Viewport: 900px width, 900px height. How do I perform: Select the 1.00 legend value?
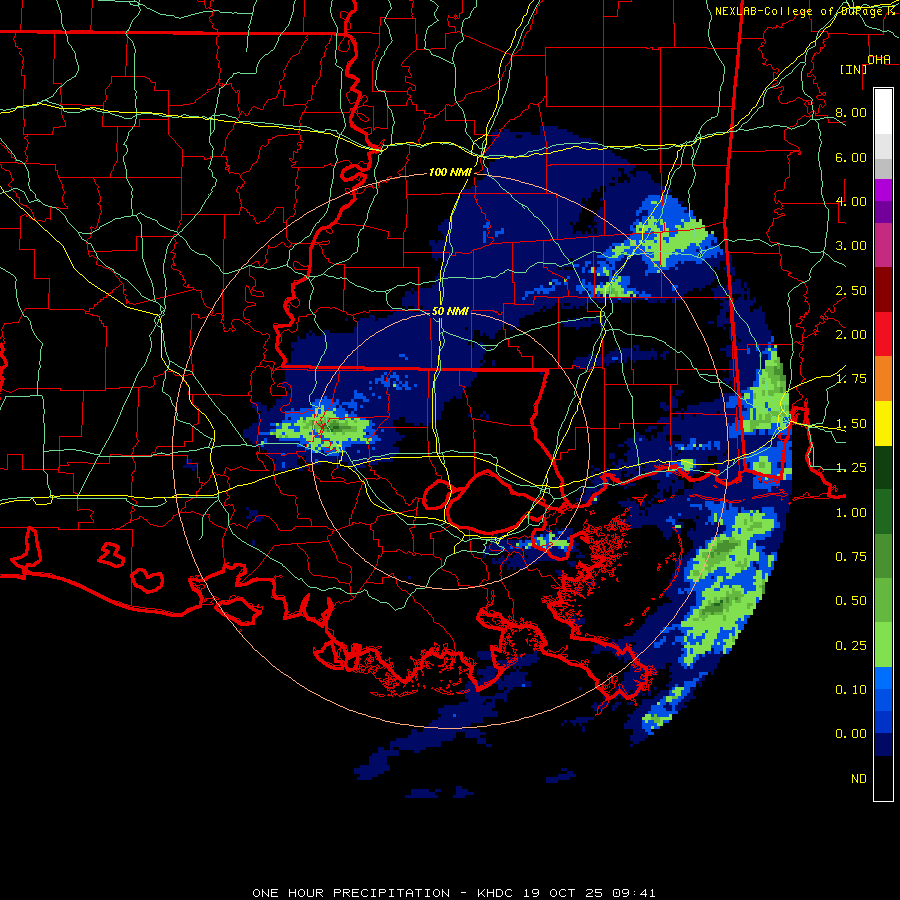pos(851,513)
